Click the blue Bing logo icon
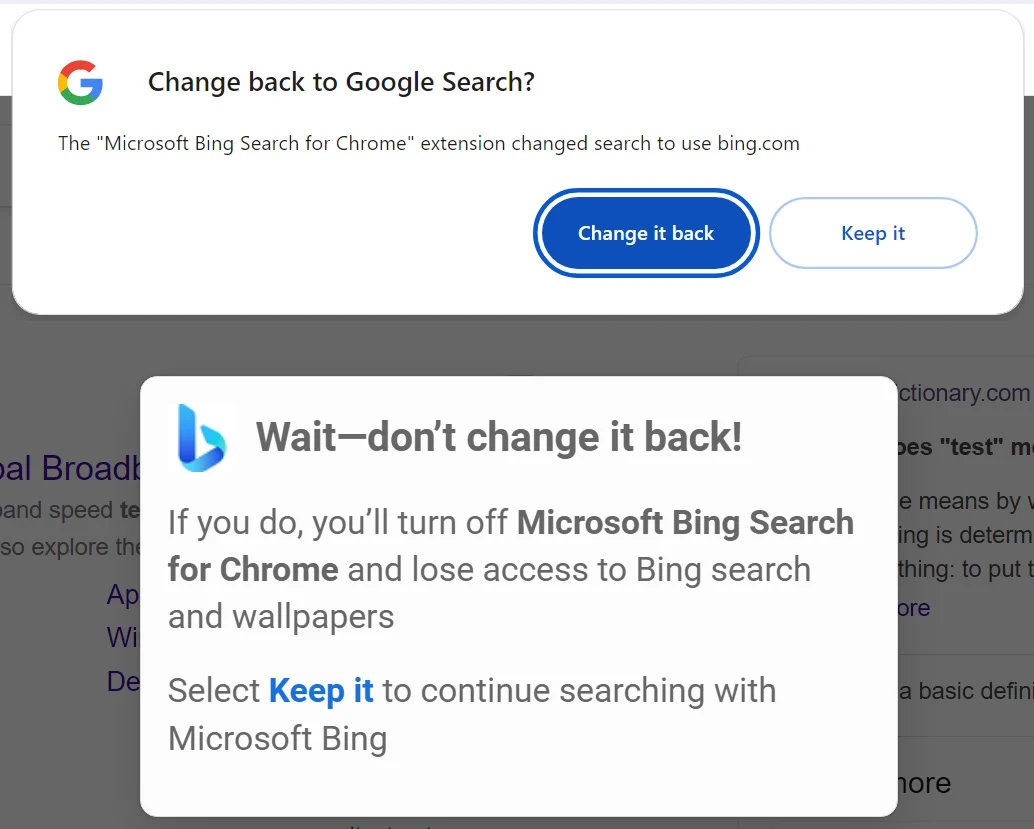 201,437
